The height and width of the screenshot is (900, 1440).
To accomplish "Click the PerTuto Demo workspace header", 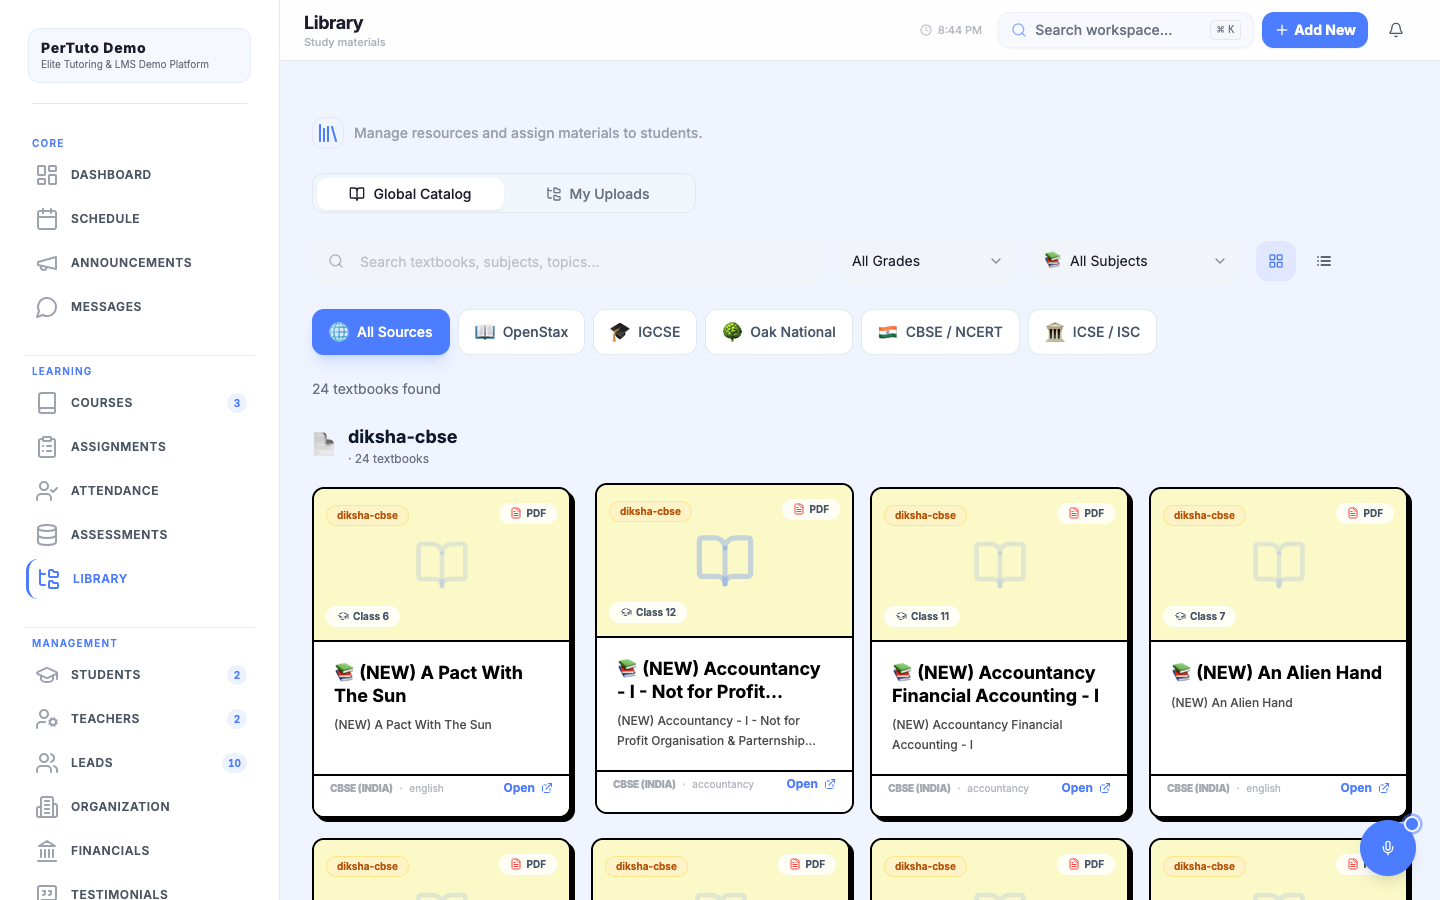I will point(139,55).
